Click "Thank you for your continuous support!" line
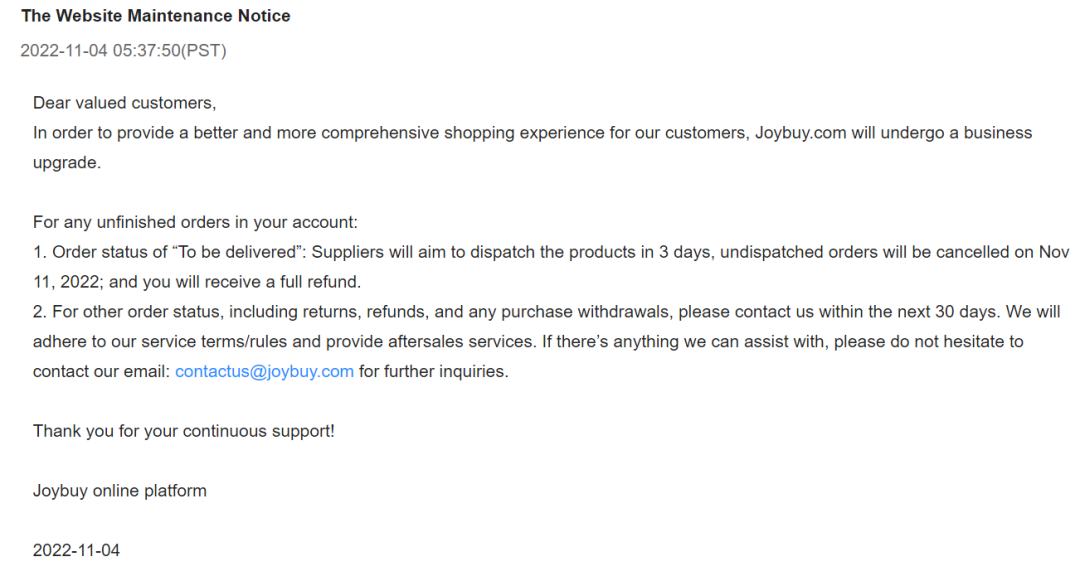Viewport: 1080px width, 576px height. click(184, 431)
